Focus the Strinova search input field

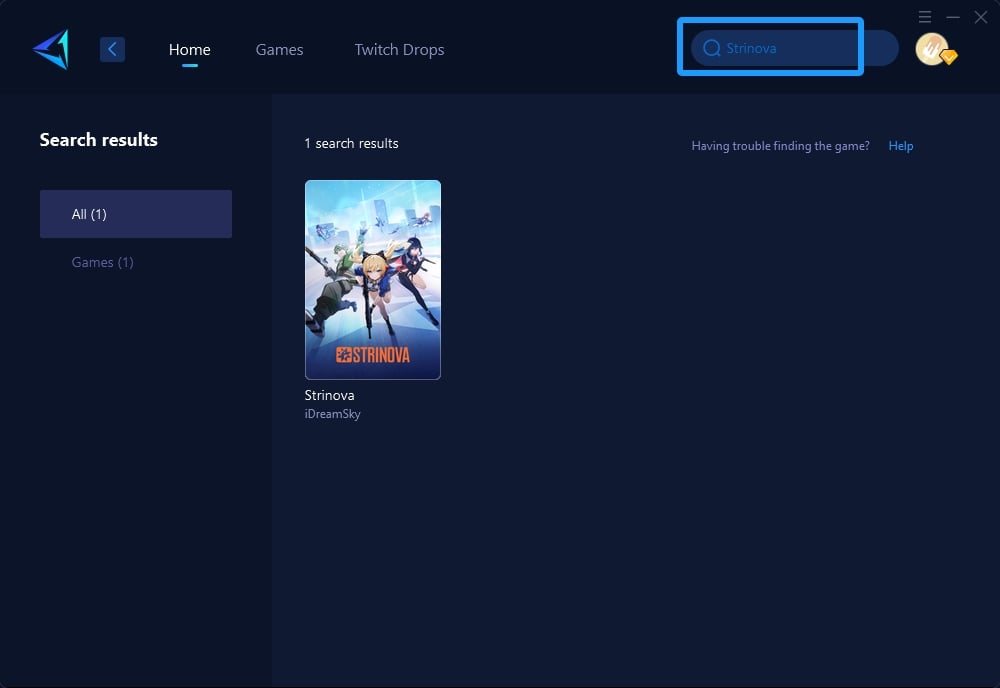point(795,48)
